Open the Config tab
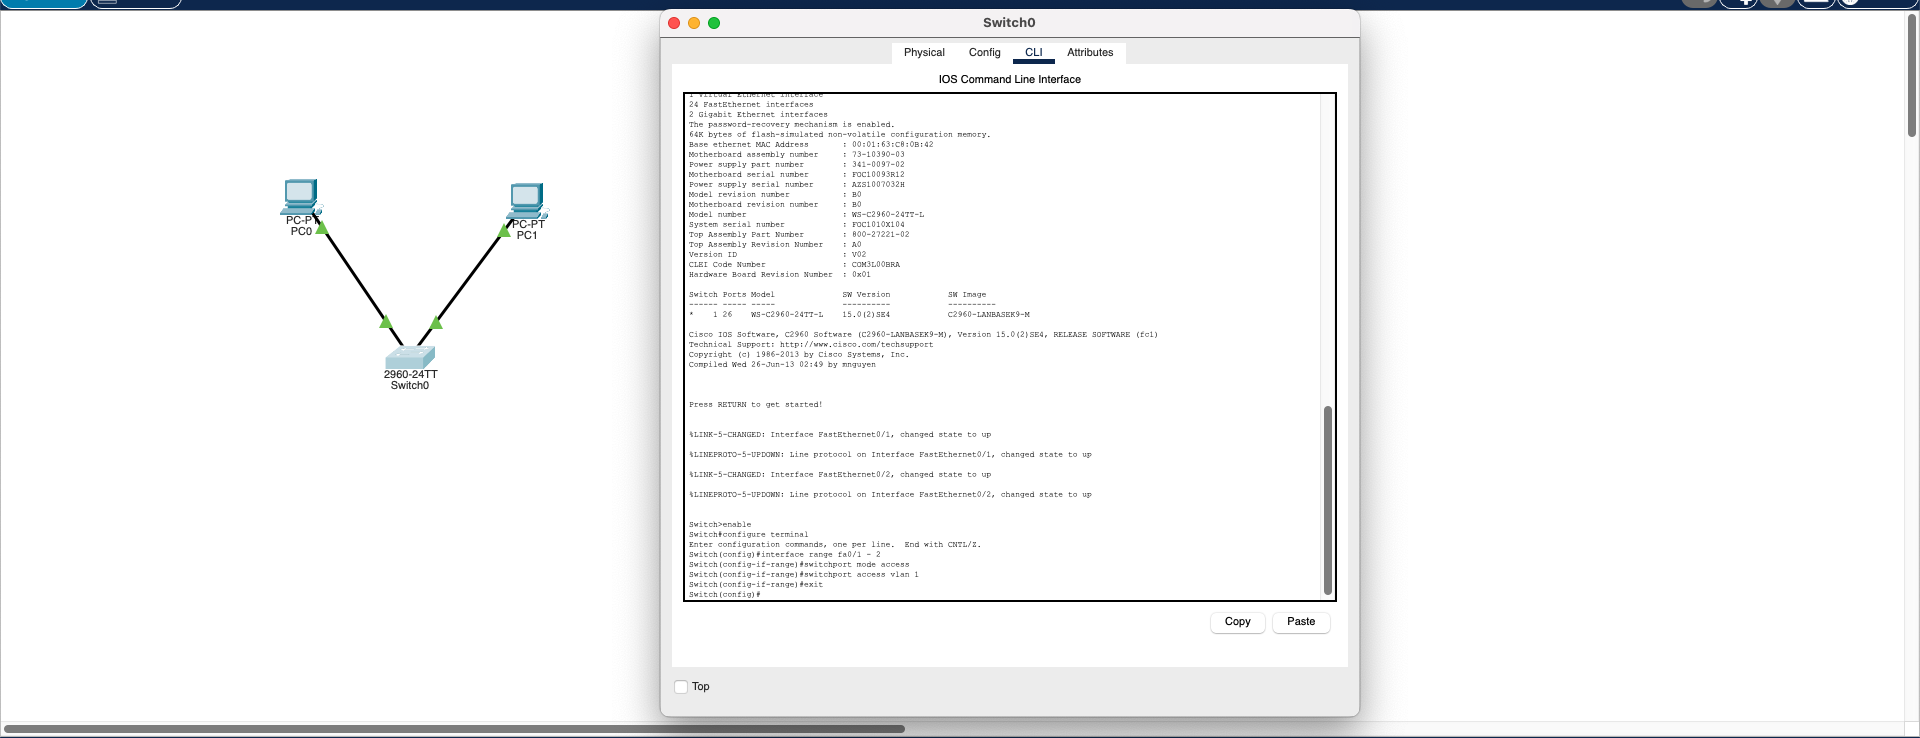This screenshot has width=1920, height=738. click(984, 53)
